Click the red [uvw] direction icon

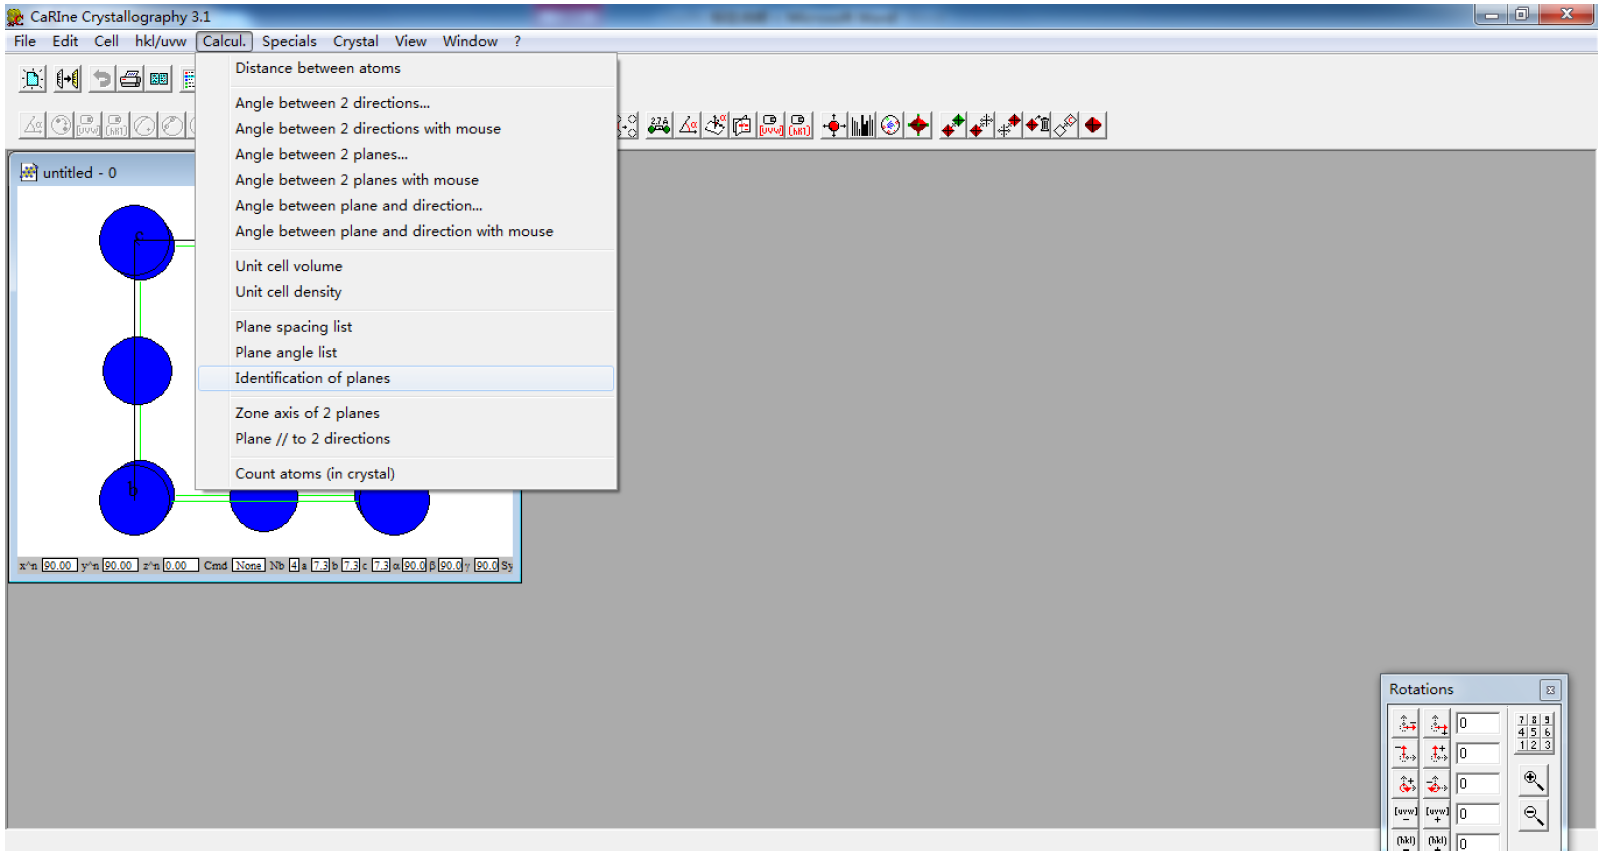coord(771,125)
